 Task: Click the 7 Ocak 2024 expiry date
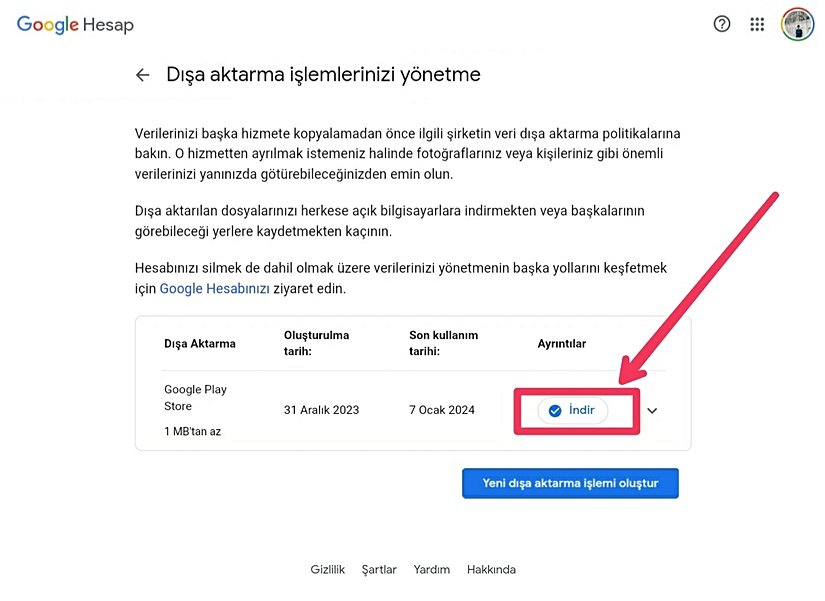442,410
